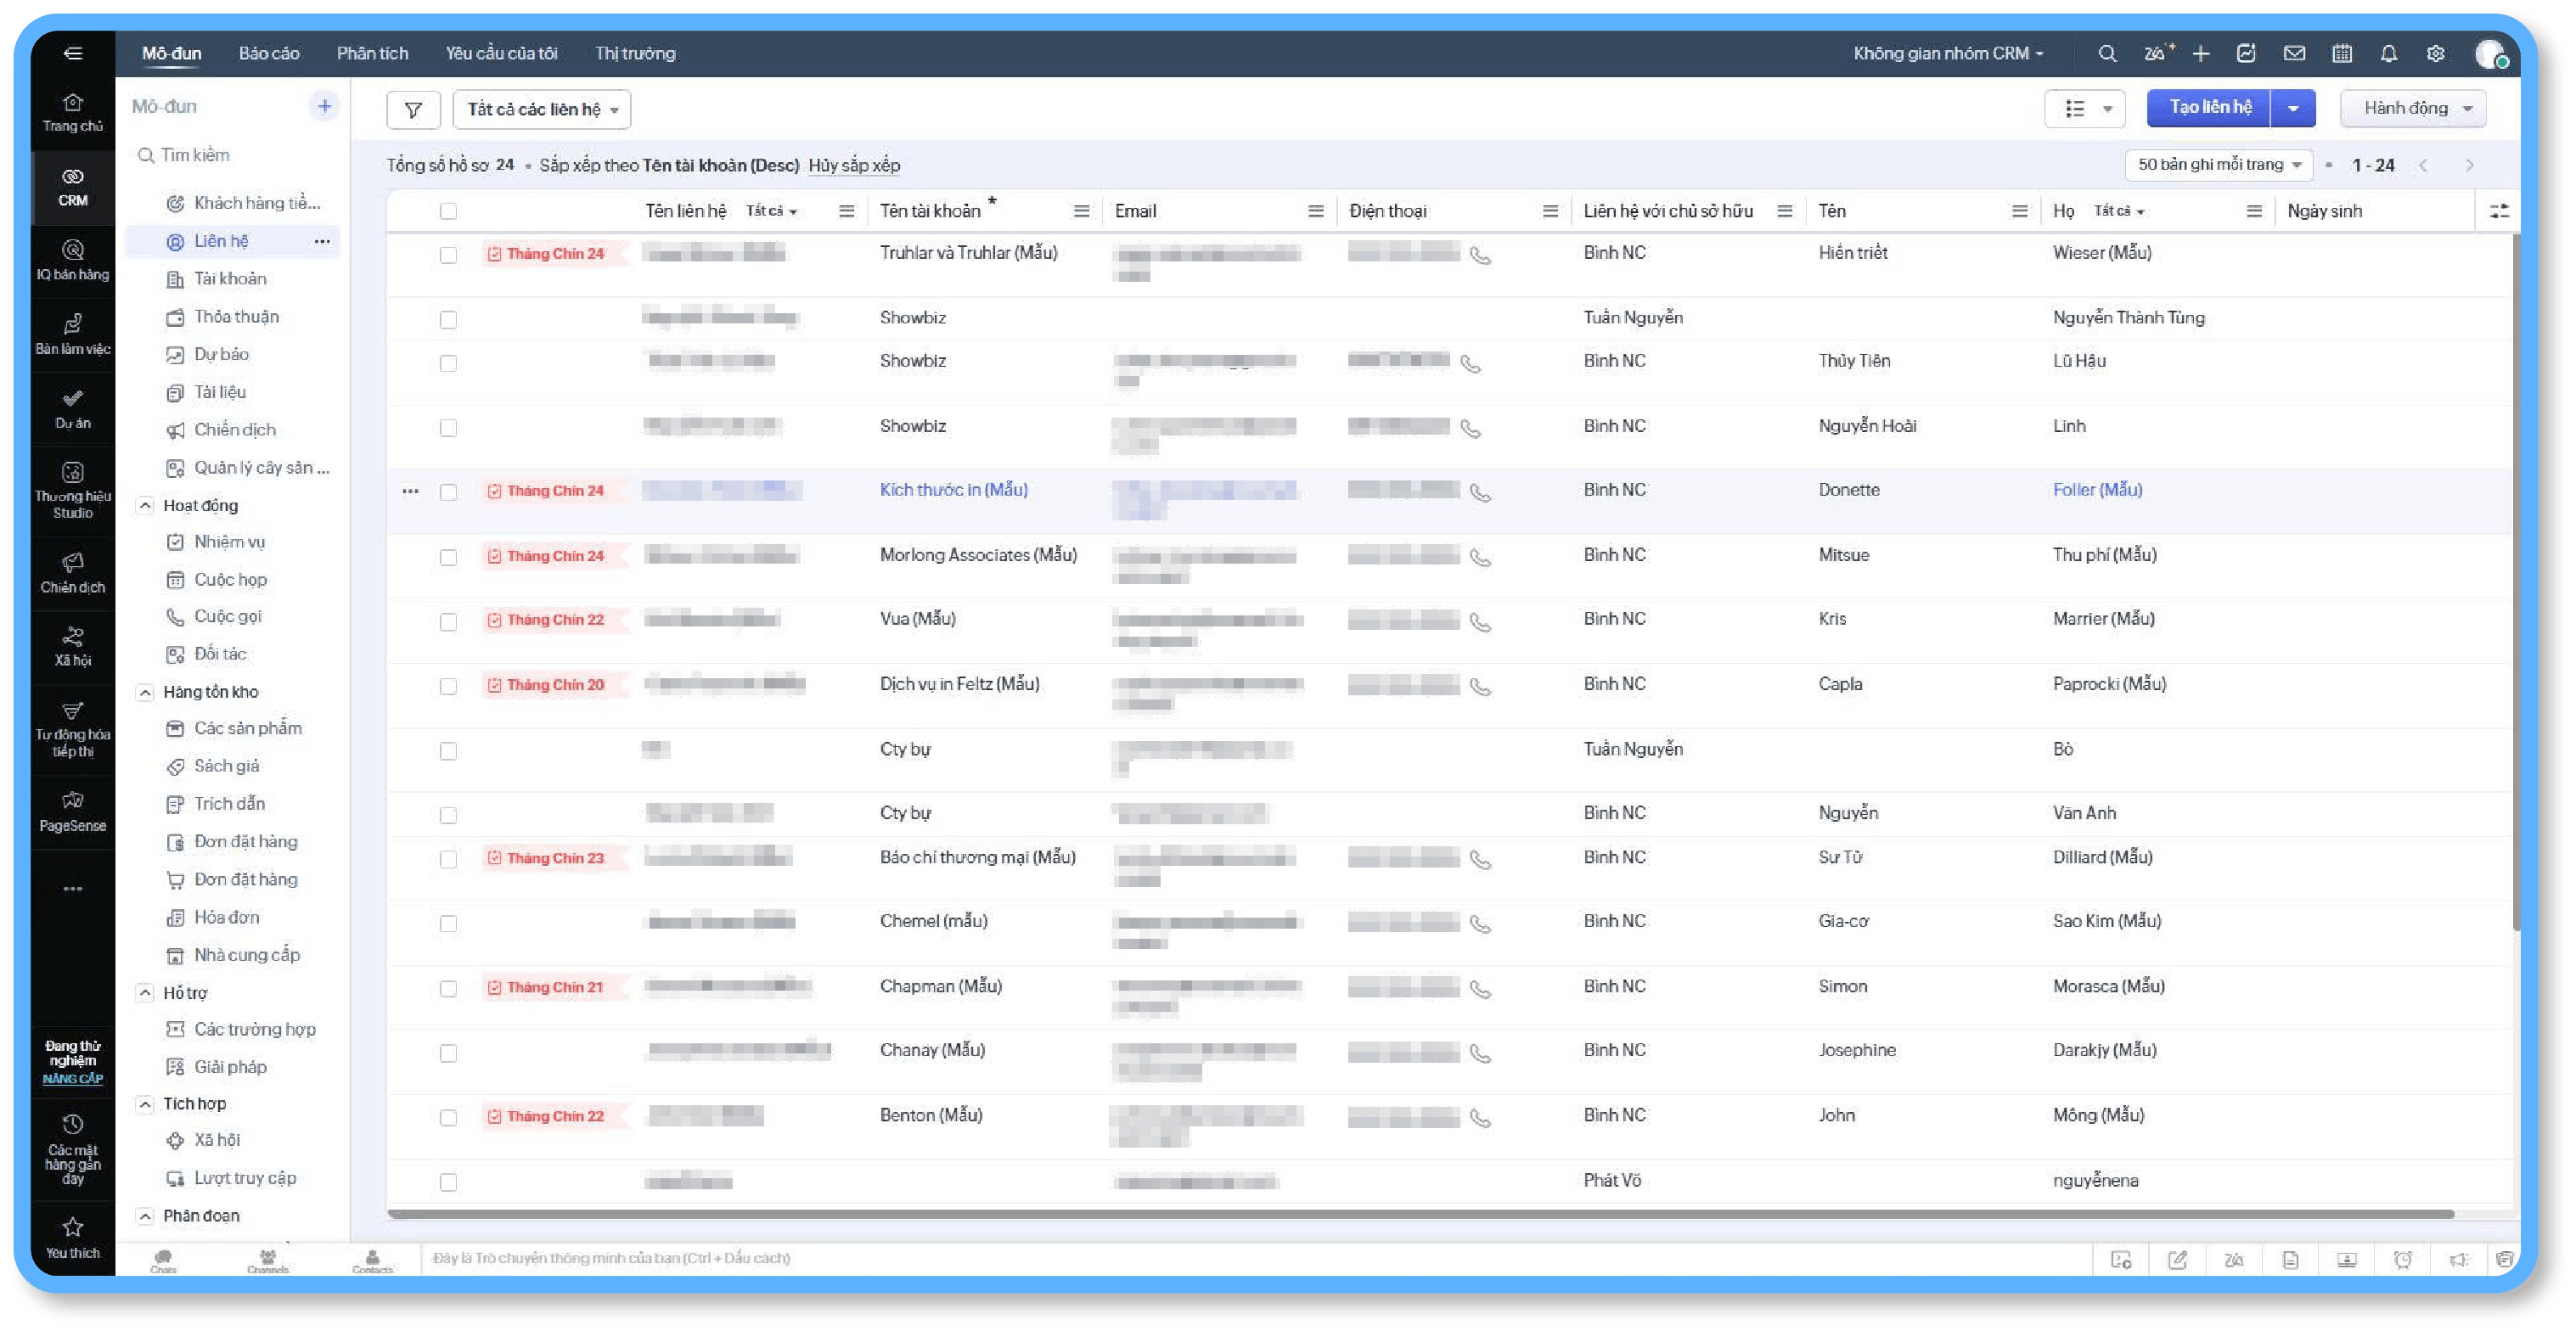Click the filter funnel icon
The image size is (2576, 1331).
click(x=413, y=109)
